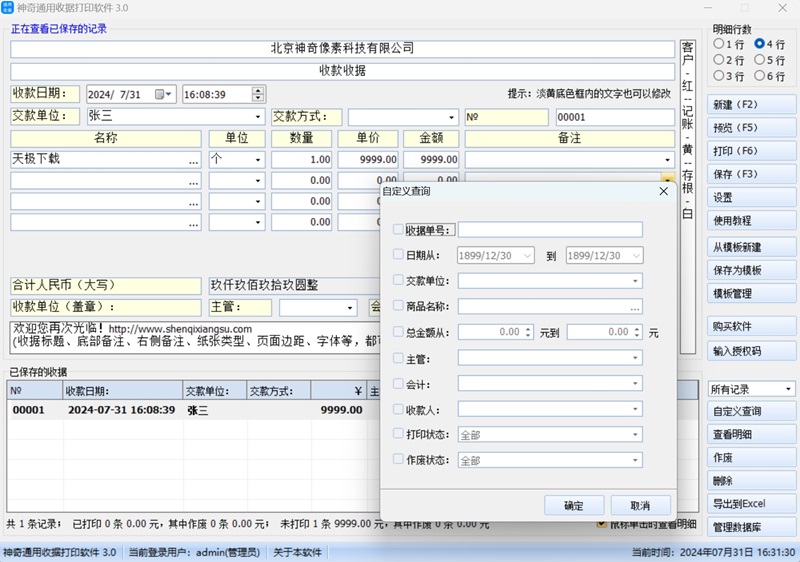Click the time spinner beside 16:08:39
The height and width of the screenshot is (562, 800).
pyautogui.click(x=258, y=94)
